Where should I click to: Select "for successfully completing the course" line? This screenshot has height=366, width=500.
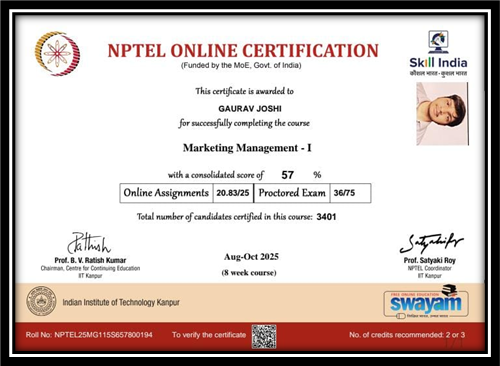coord(244,123)
